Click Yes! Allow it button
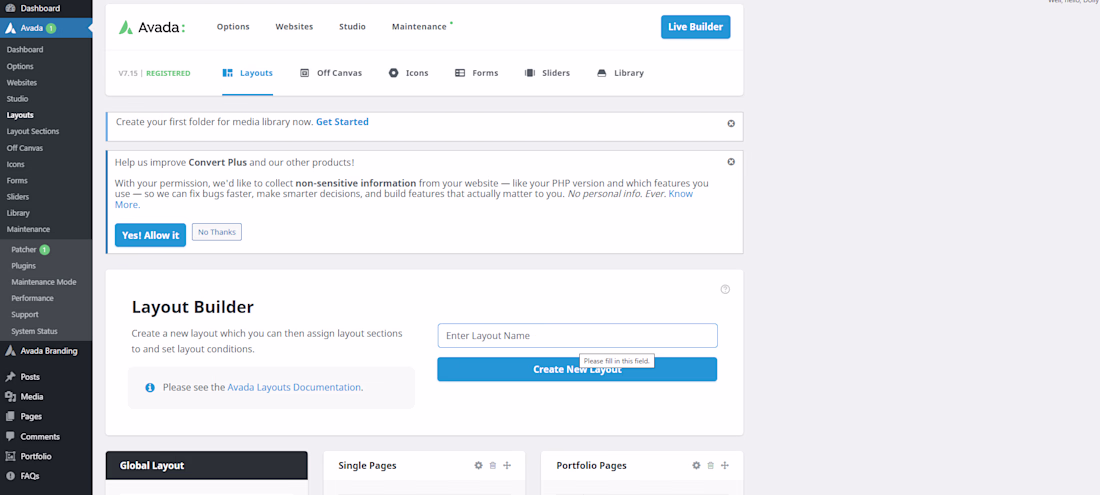Screen dimensions: 1100x495 (150, 236)
